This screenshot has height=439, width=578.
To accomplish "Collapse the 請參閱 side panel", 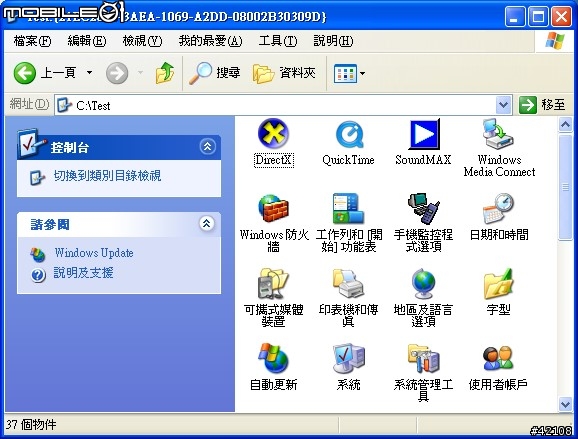I will pyautogui.click(x=207, y=223).
